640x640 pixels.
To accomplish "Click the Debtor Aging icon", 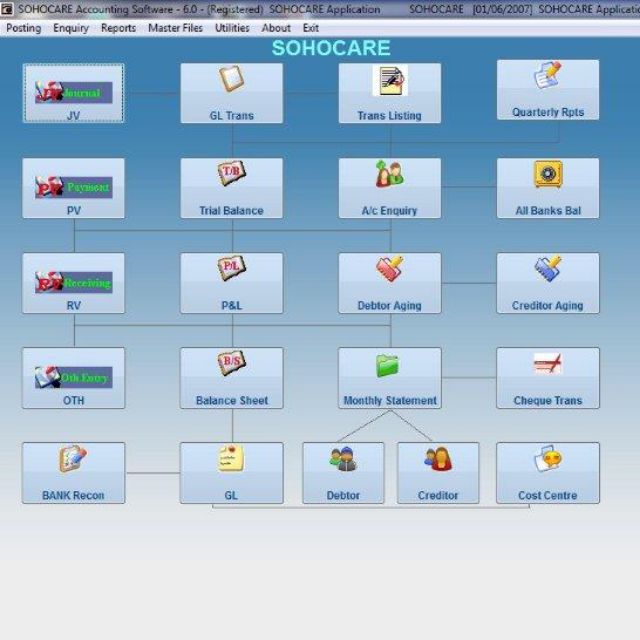I will pyautogui.click(x=389, y=270).
